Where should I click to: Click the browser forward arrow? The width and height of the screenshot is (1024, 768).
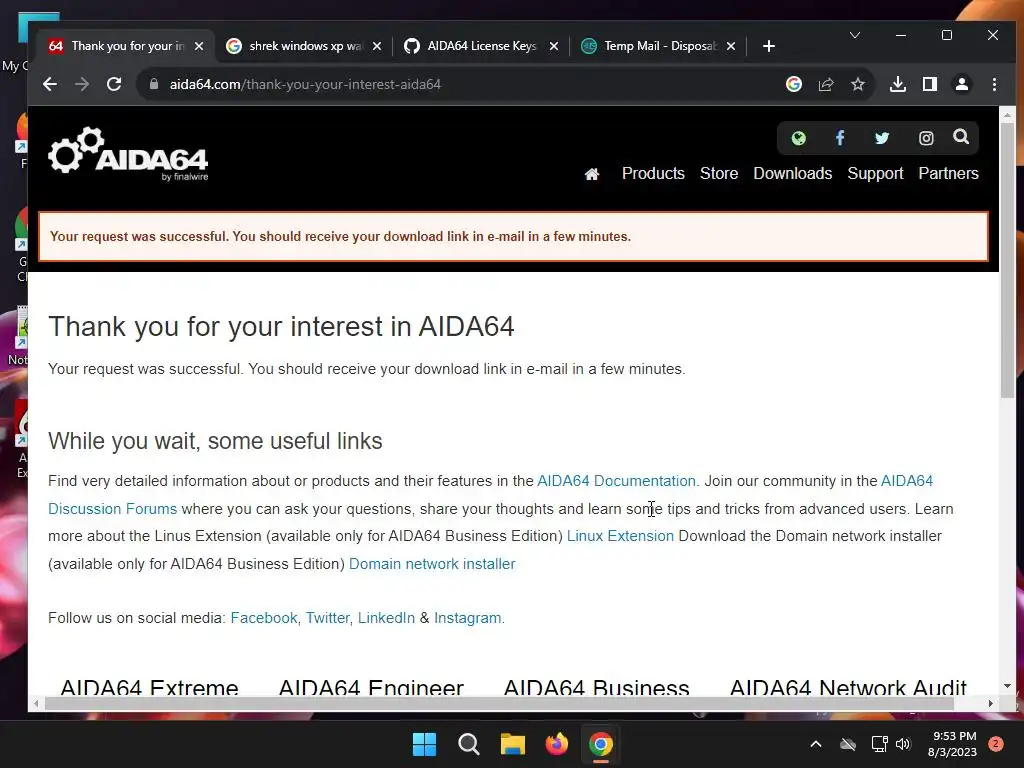pyautogui.click(x=82, y=84)
